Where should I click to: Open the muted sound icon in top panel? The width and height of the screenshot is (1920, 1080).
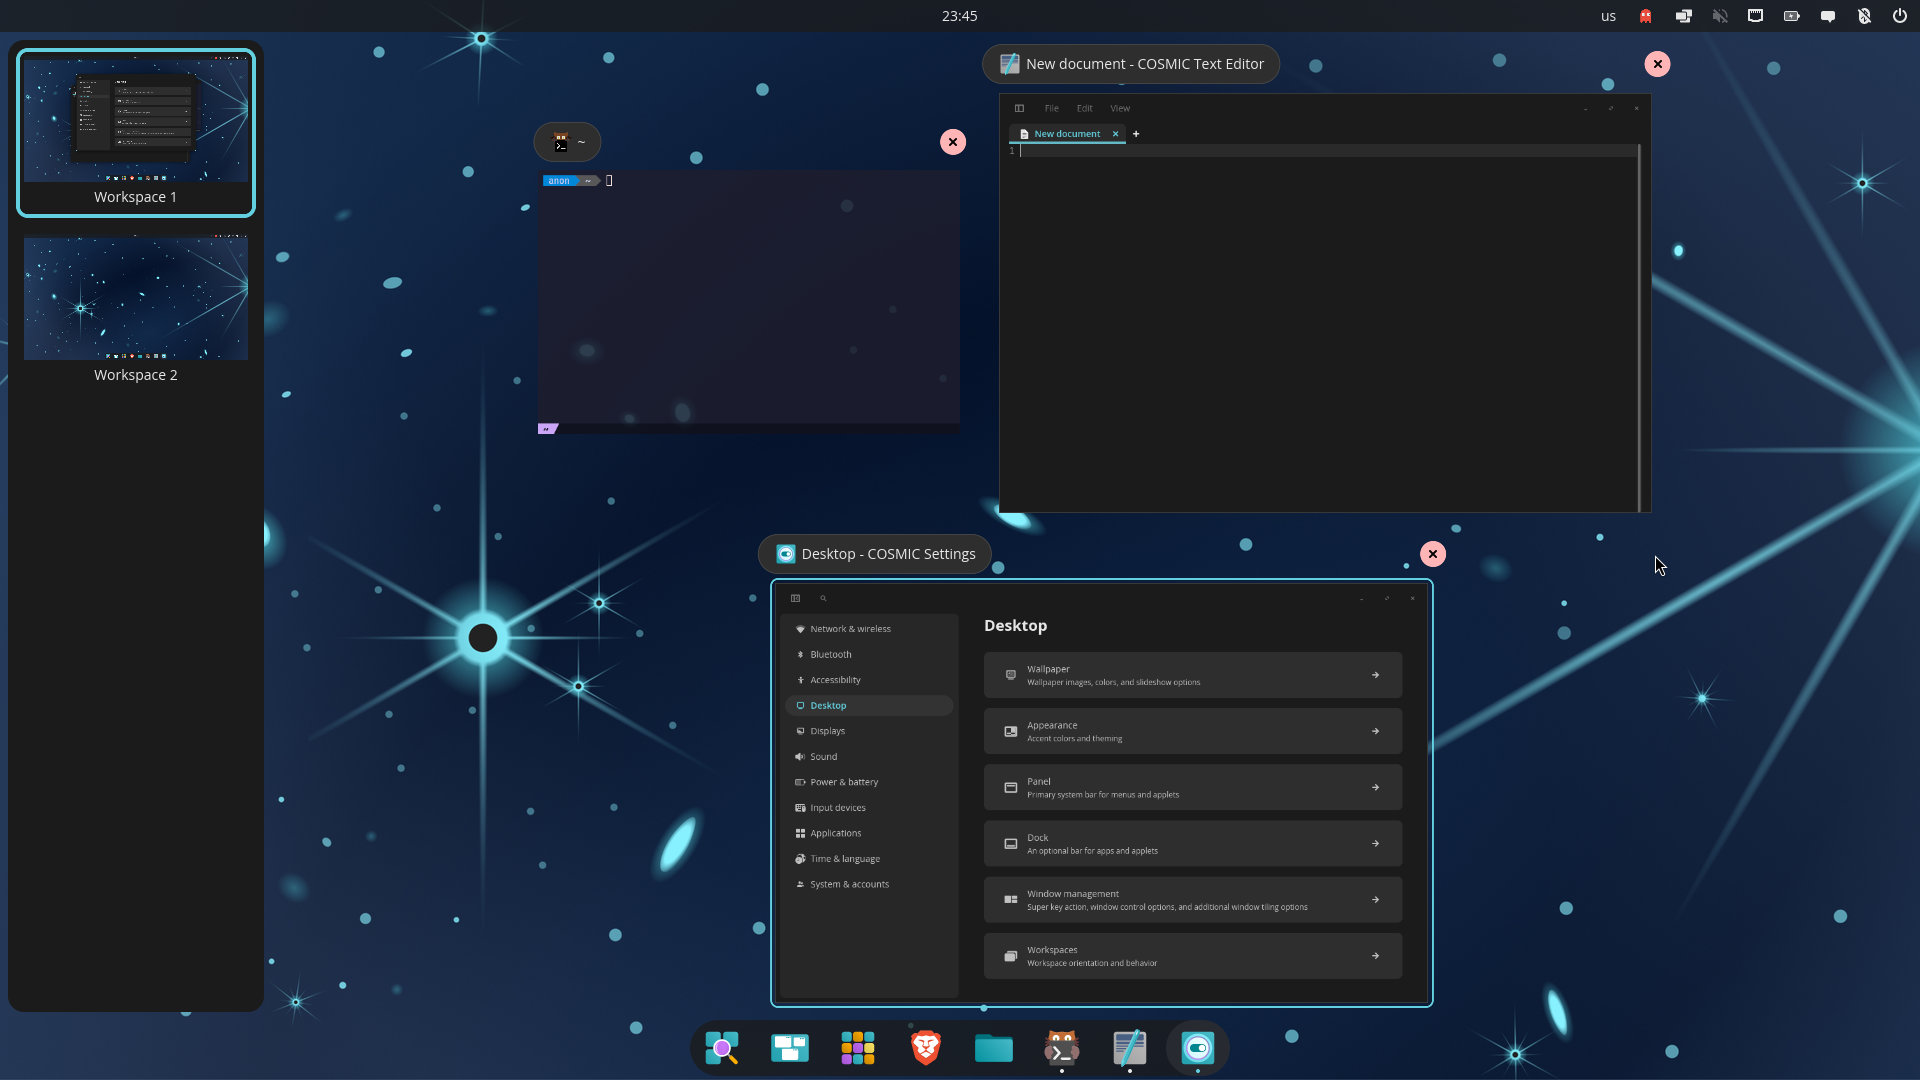coord(1720,16)
